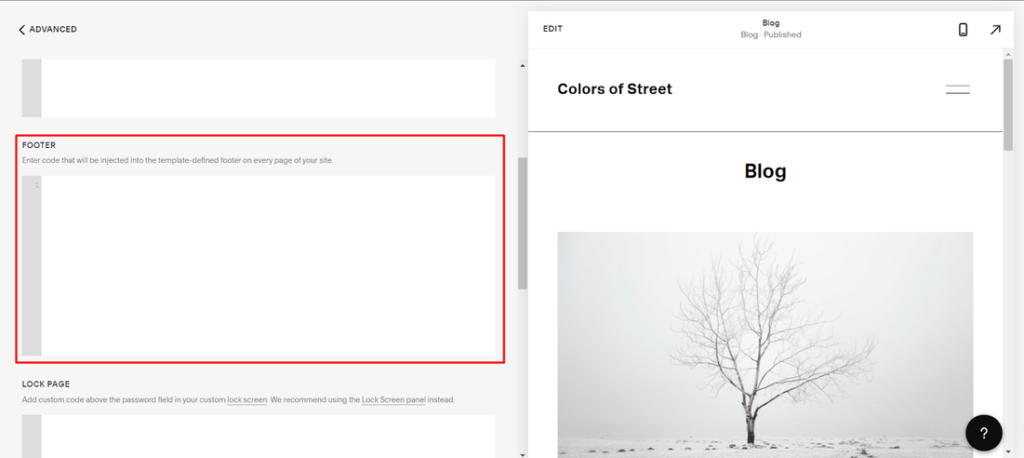Select the snowy tree blog image

coord(764,340)
